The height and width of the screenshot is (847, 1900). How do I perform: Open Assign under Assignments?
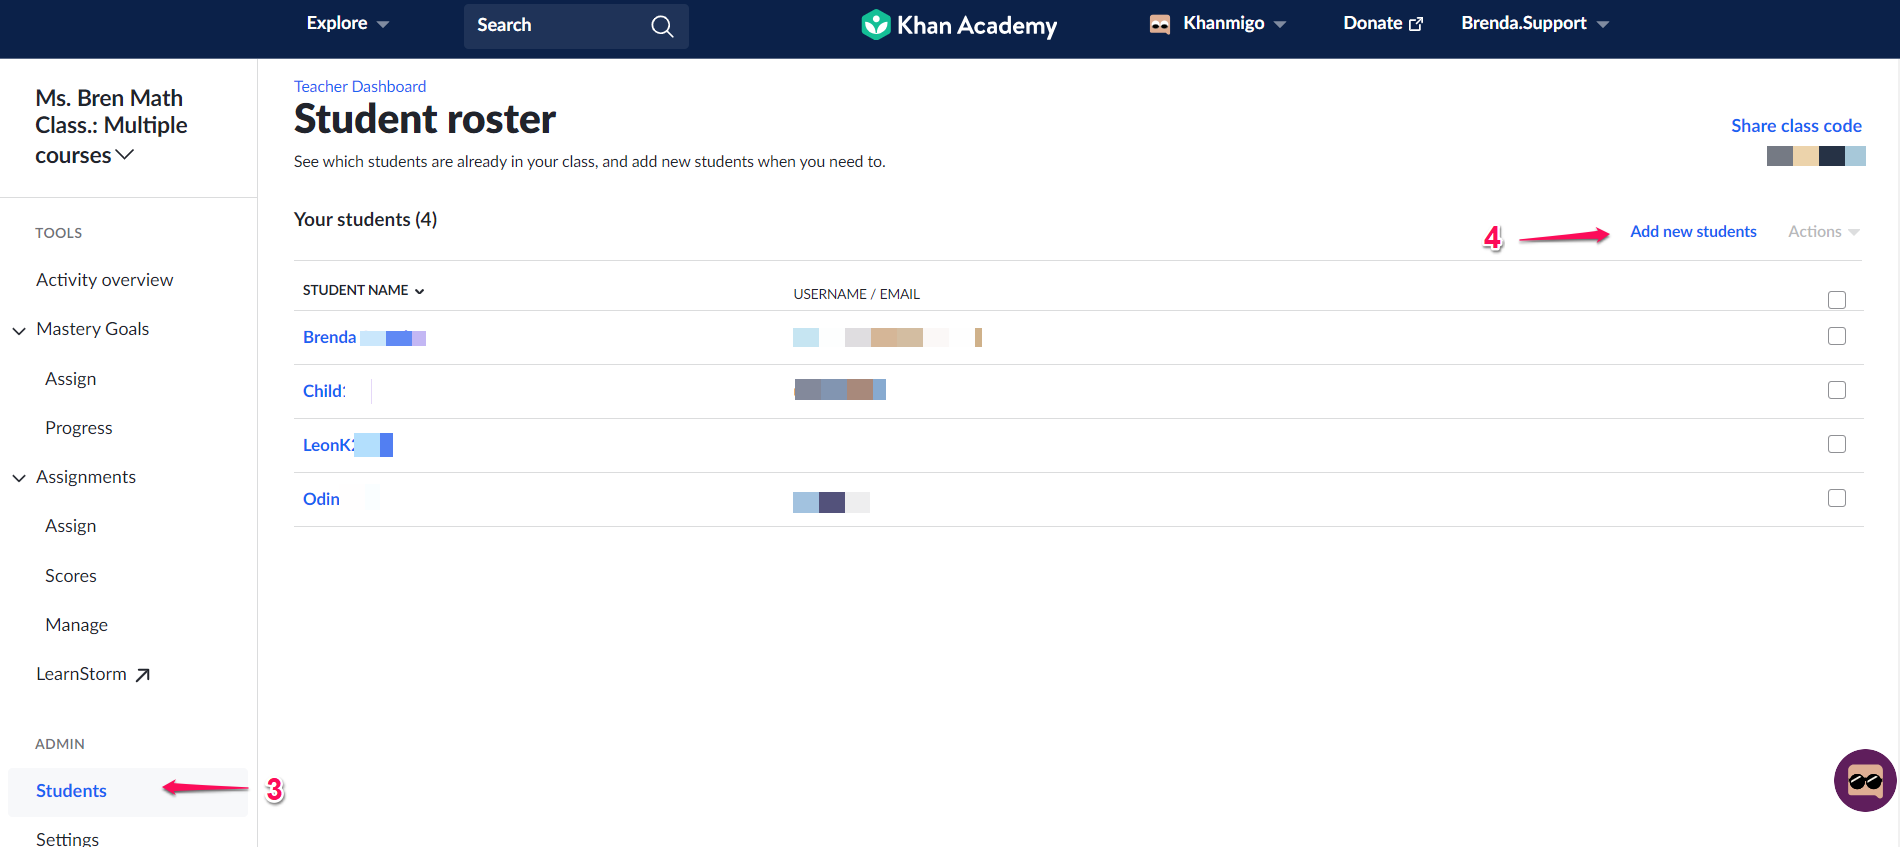tap(71, 526)
